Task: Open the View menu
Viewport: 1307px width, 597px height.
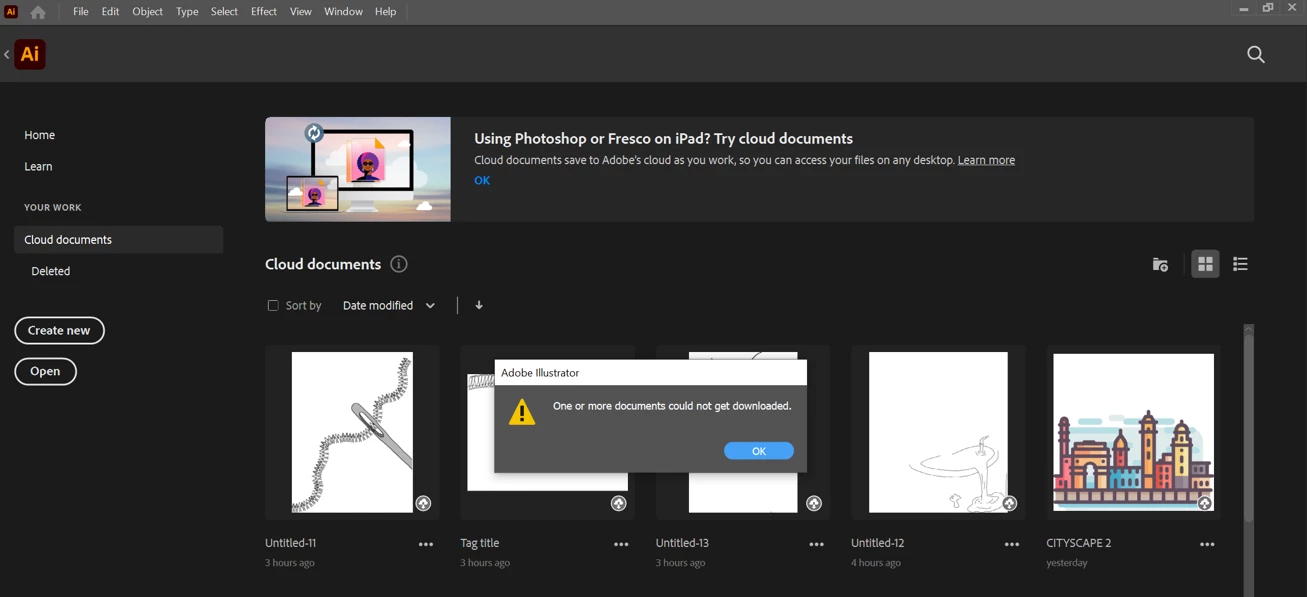Action: 301,12
